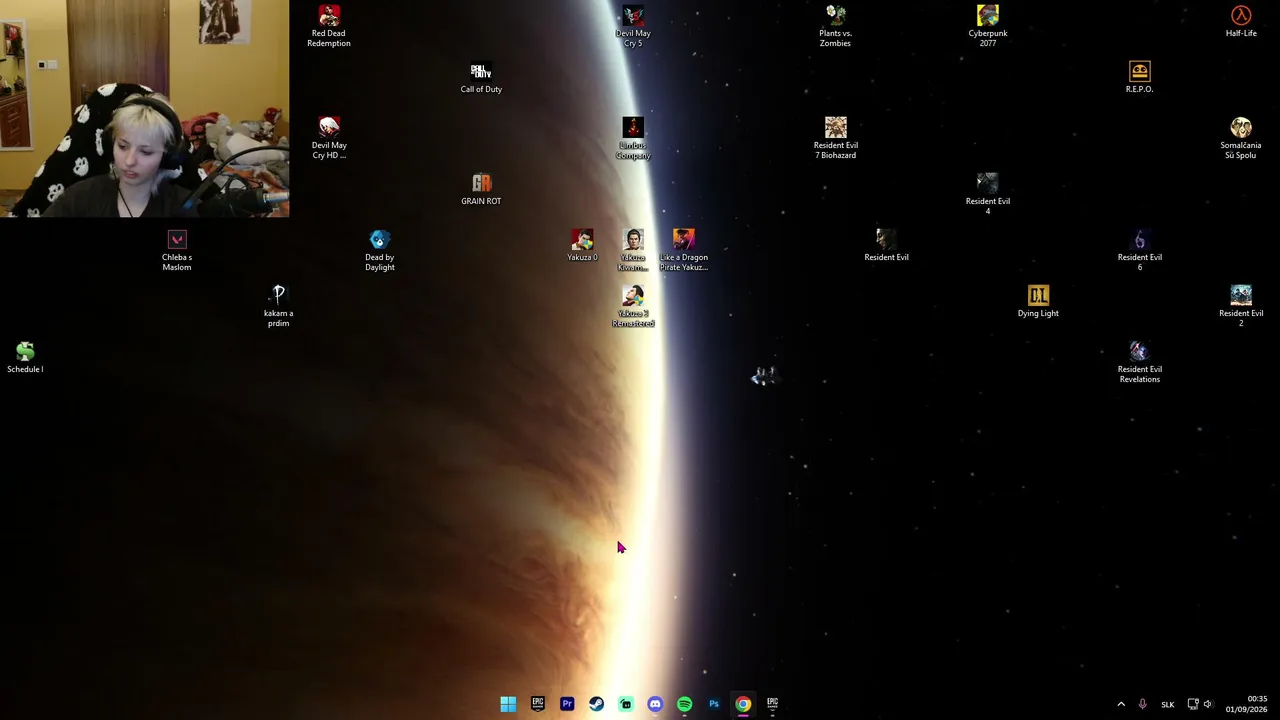
Task: Click the microphone icon in system tray
Action: [x=1142, y=704]
